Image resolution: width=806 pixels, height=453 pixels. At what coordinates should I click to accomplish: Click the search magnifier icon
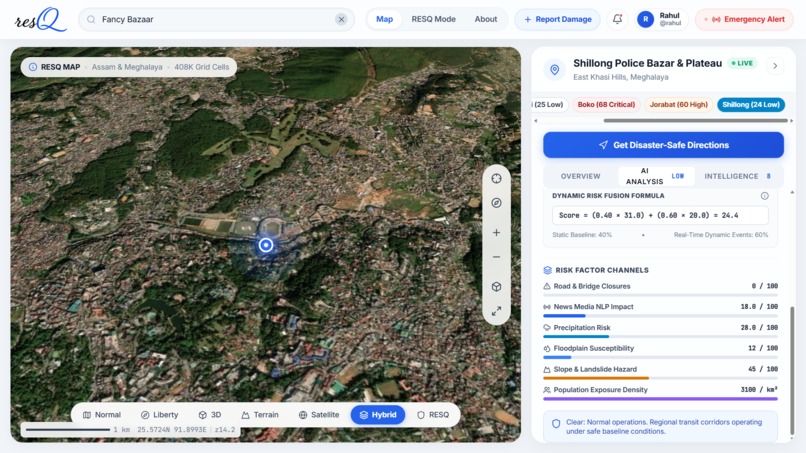click(x=91, y=20)
